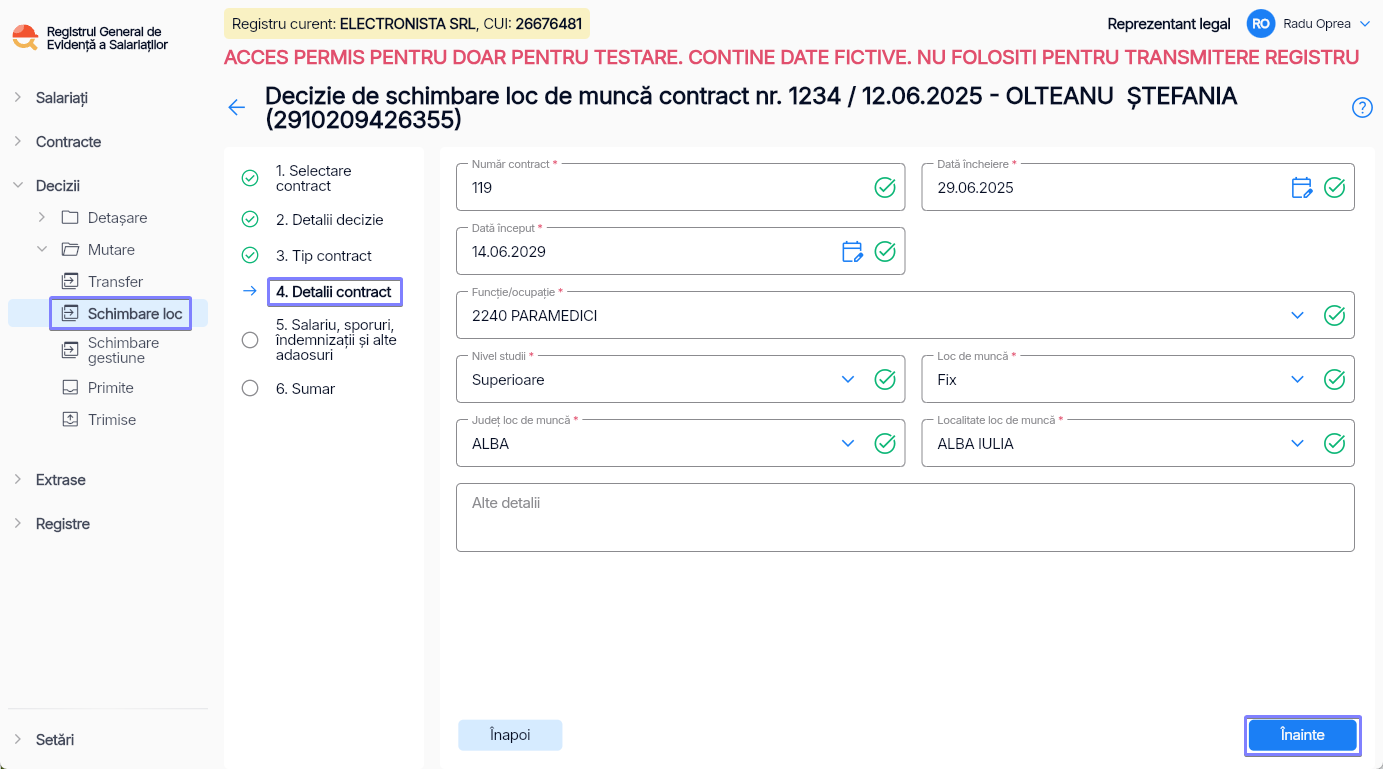1383x769 pixels.
Task: Select step 5 Salariu, sporuri radio circle
Action: pos(250,340)
